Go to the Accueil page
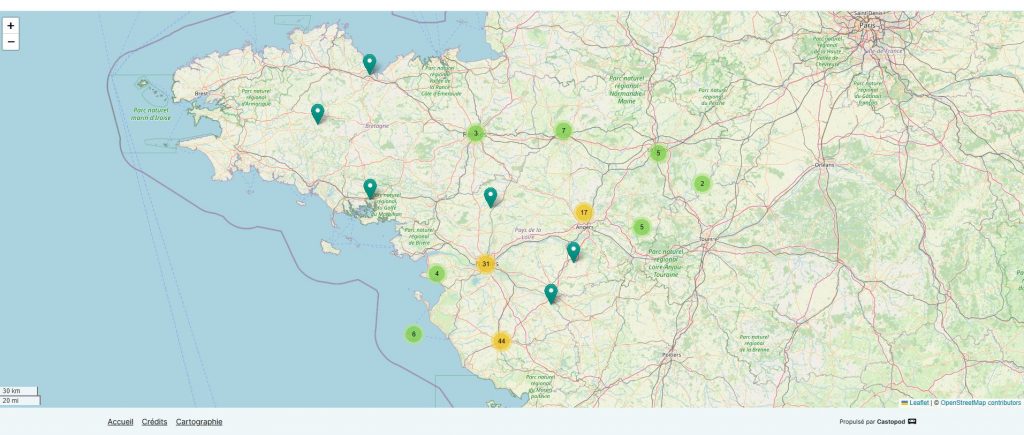 (x=120, y=422)
